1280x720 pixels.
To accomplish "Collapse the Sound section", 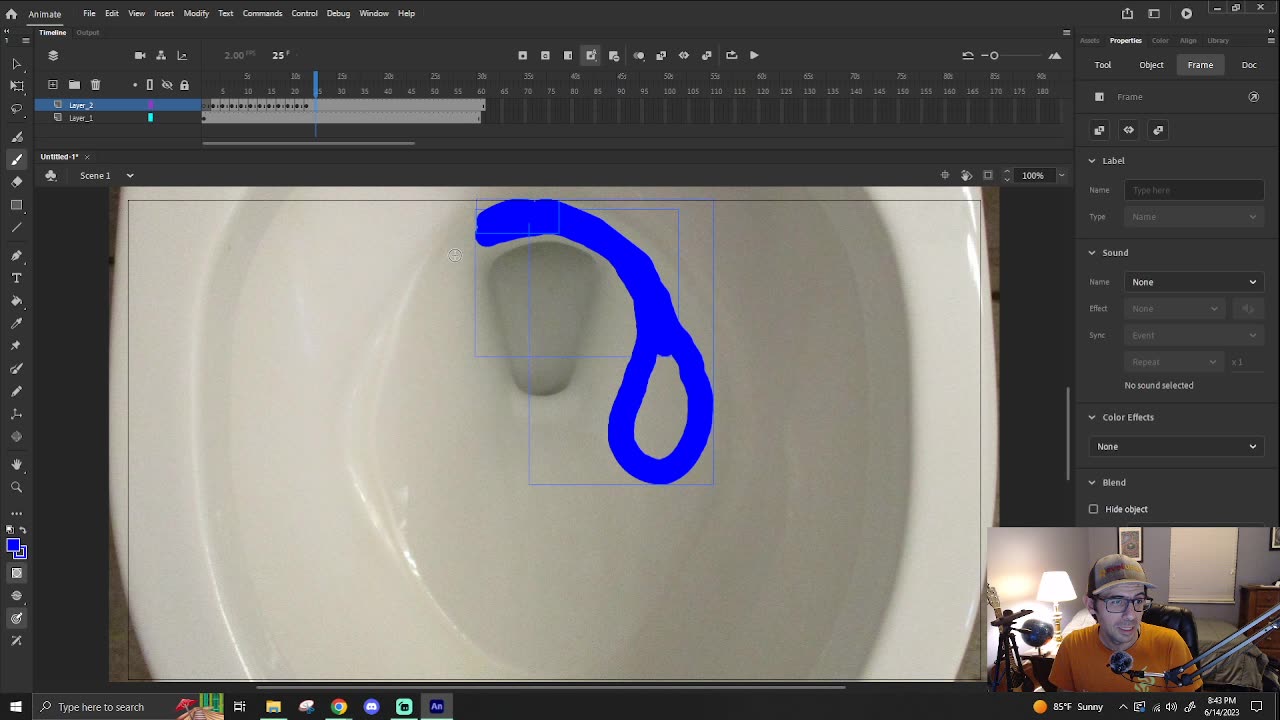I will [x=1092, y=252].
